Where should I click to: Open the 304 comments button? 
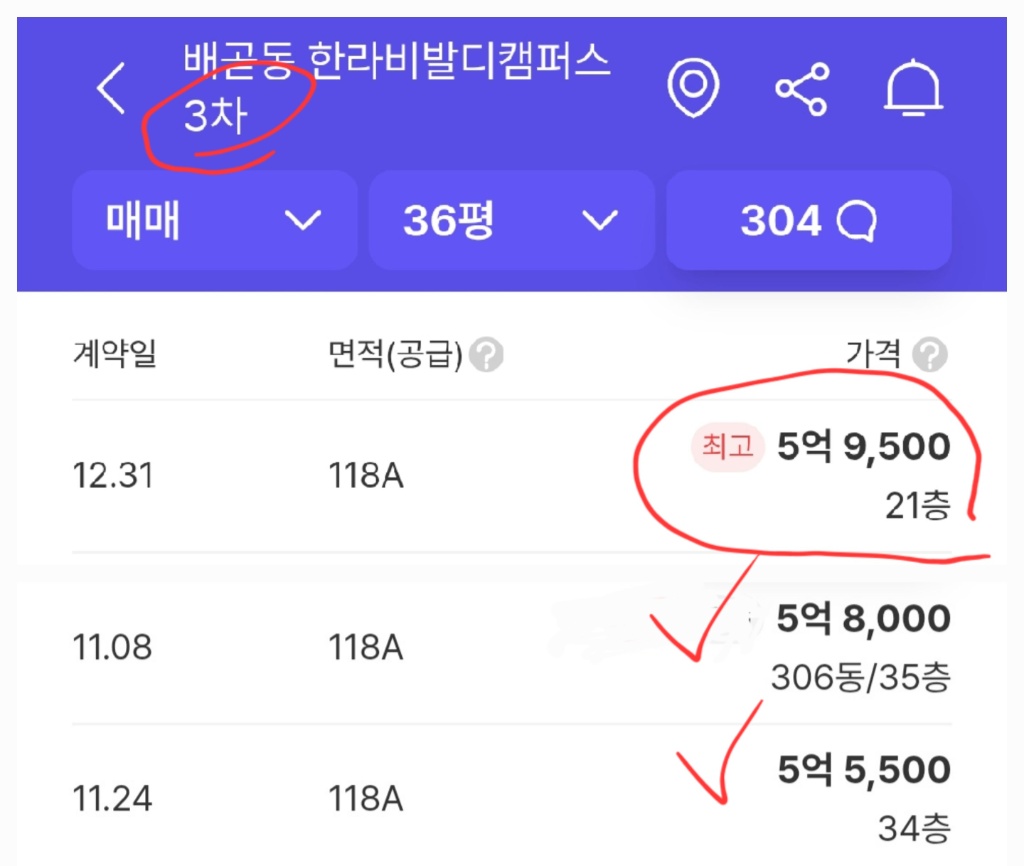808,220
